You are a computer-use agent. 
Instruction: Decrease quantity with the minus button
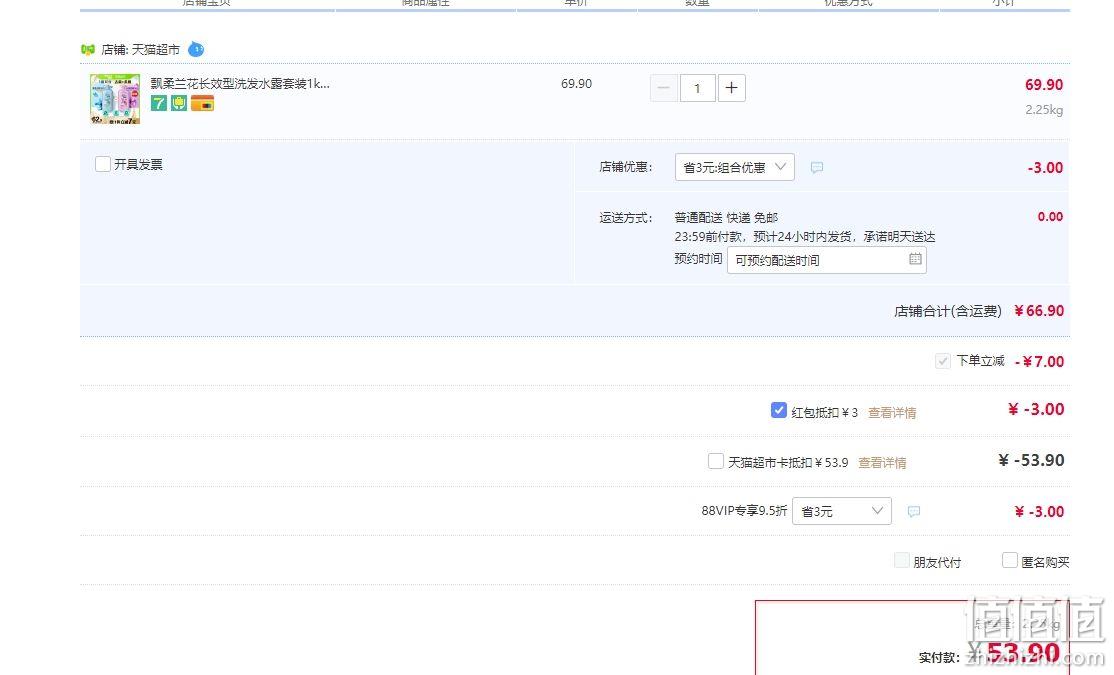coord(664,88)
